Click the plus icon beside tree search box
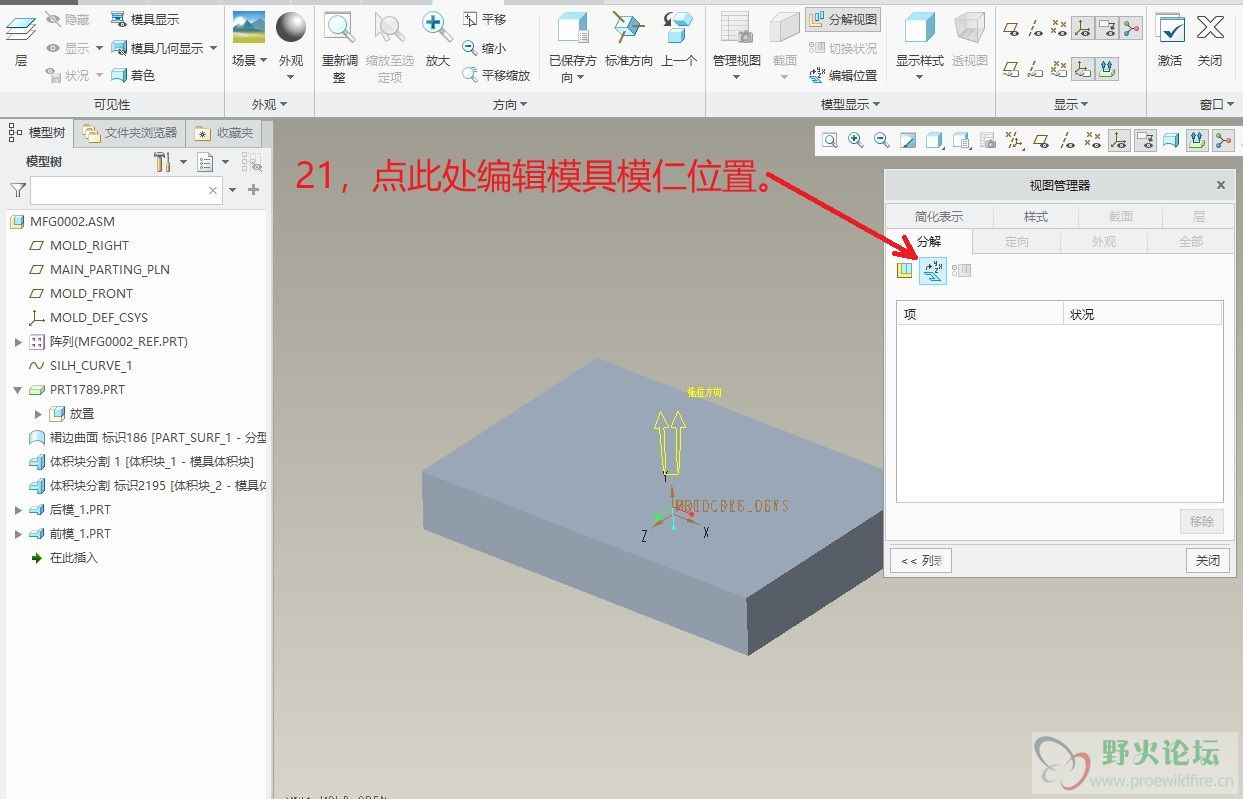The height and width of the screenshot is (799, 1243). click(253, 190)
